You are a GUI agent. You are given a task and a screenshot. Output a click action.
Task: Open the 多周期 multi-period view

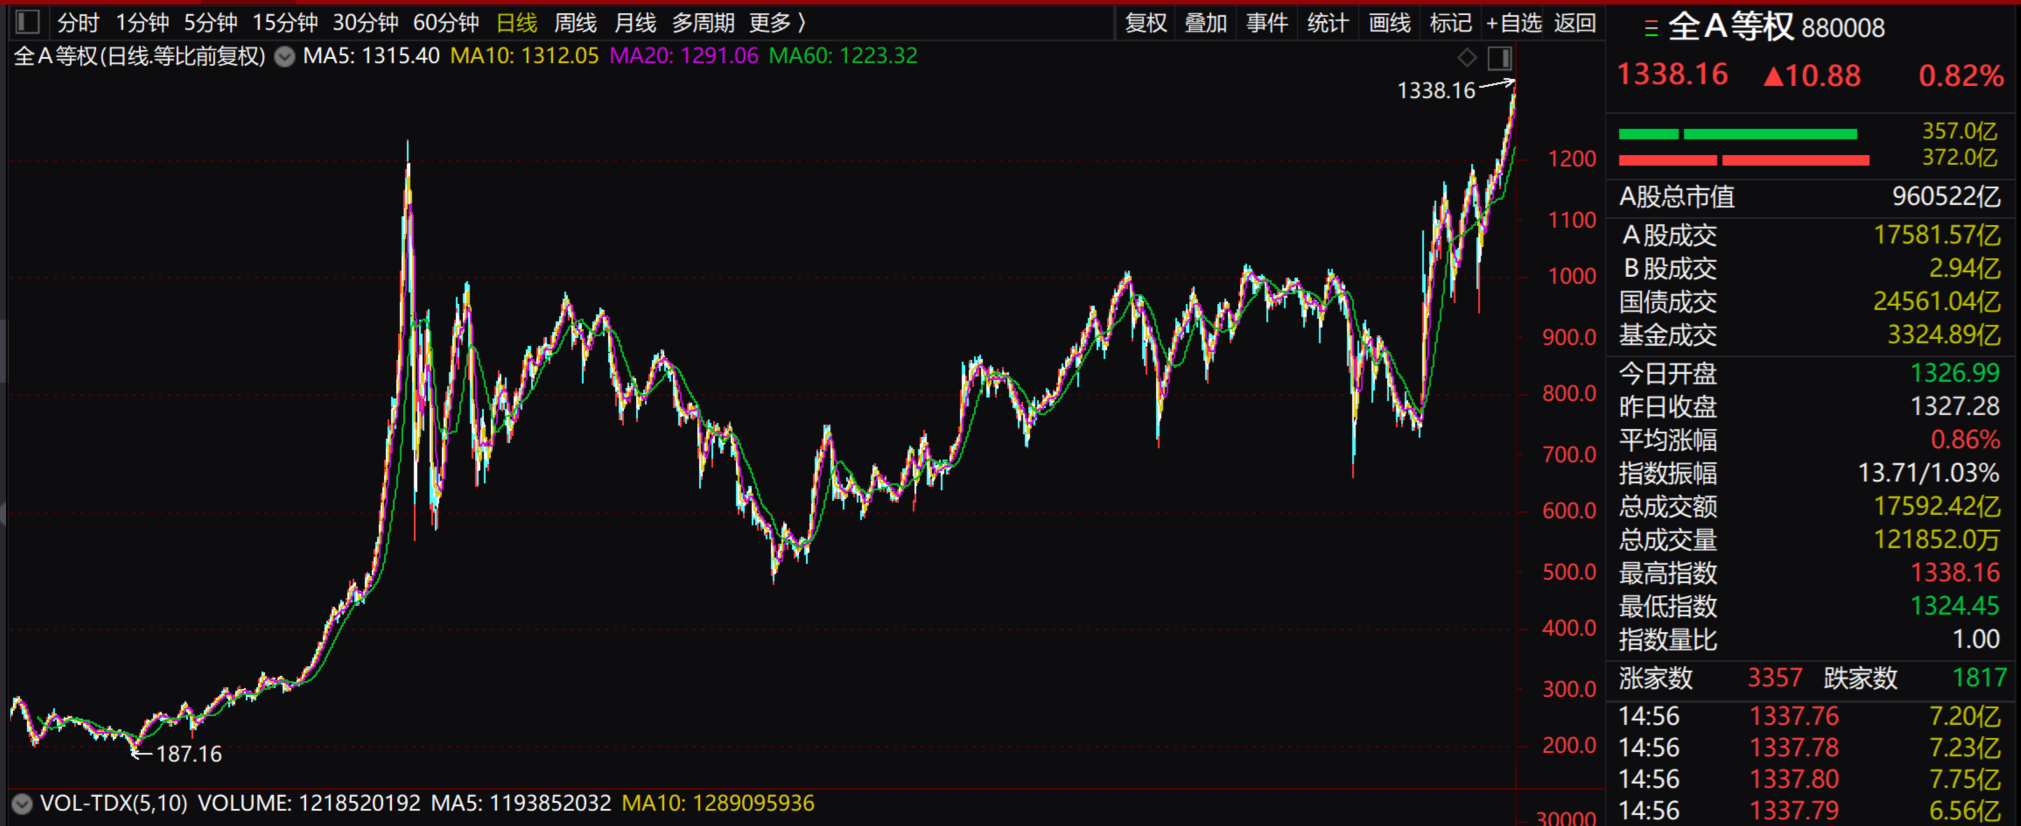click(x=703, y=22)
